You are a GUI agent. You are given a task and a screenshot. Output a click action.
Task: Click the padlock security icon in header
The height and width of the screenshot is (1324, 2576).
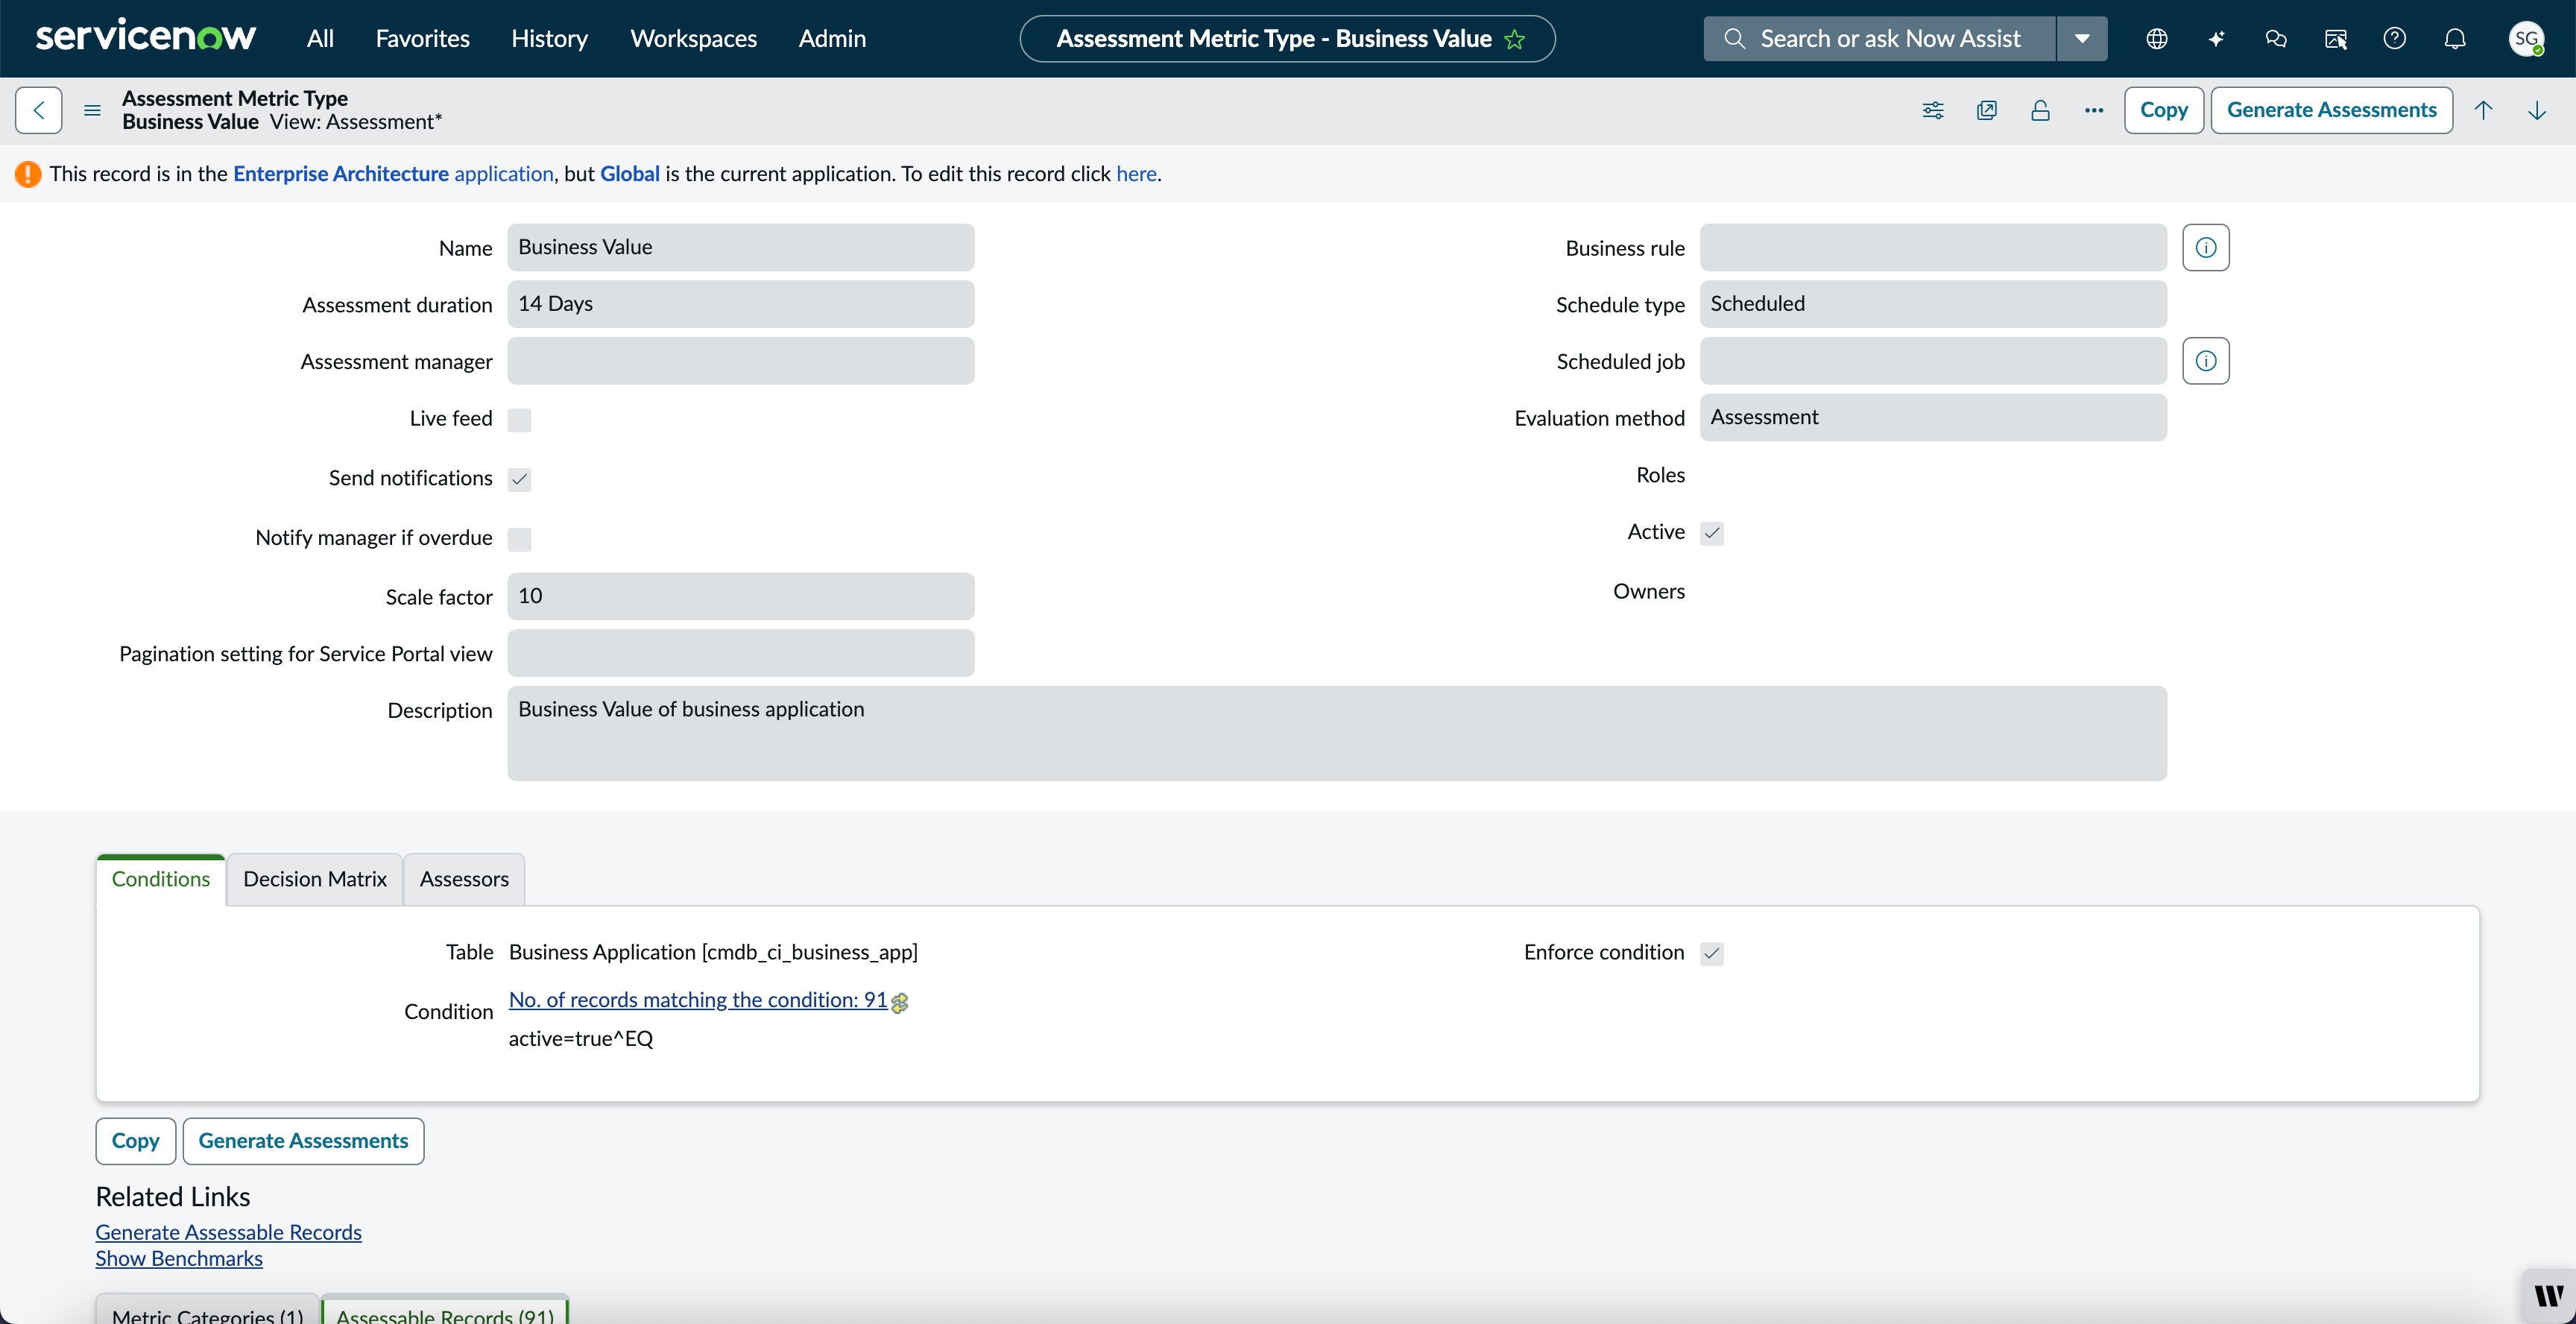tap(2040, 110)
